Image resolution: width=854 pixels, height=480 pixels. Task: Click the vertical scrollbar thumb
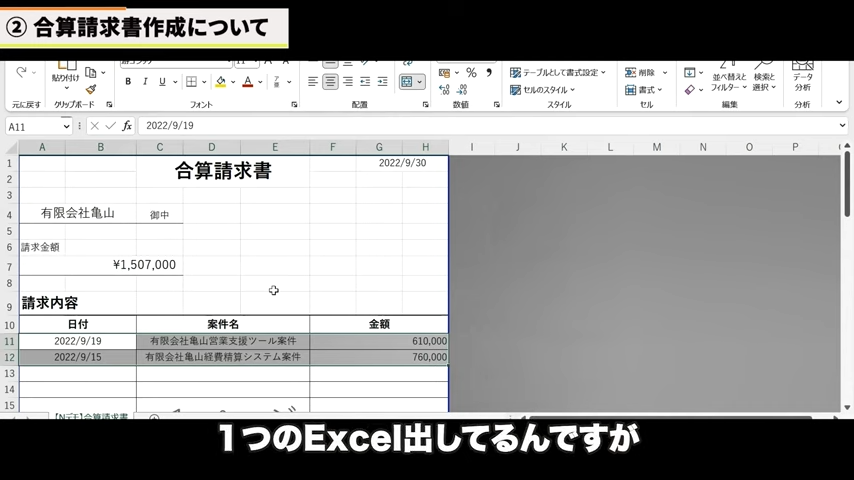click(x=847, y=185)
